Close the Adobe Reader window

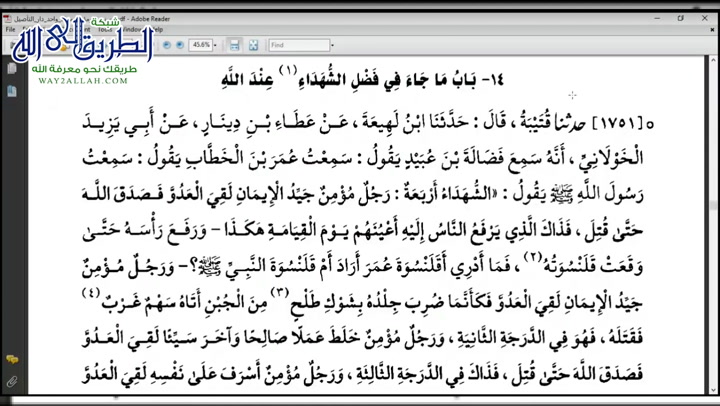tap(705, 18)
